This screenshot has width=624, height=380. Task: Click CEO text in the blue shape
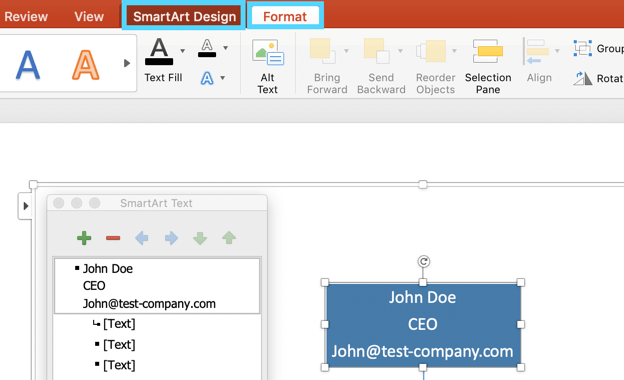[x=422, y=324]
